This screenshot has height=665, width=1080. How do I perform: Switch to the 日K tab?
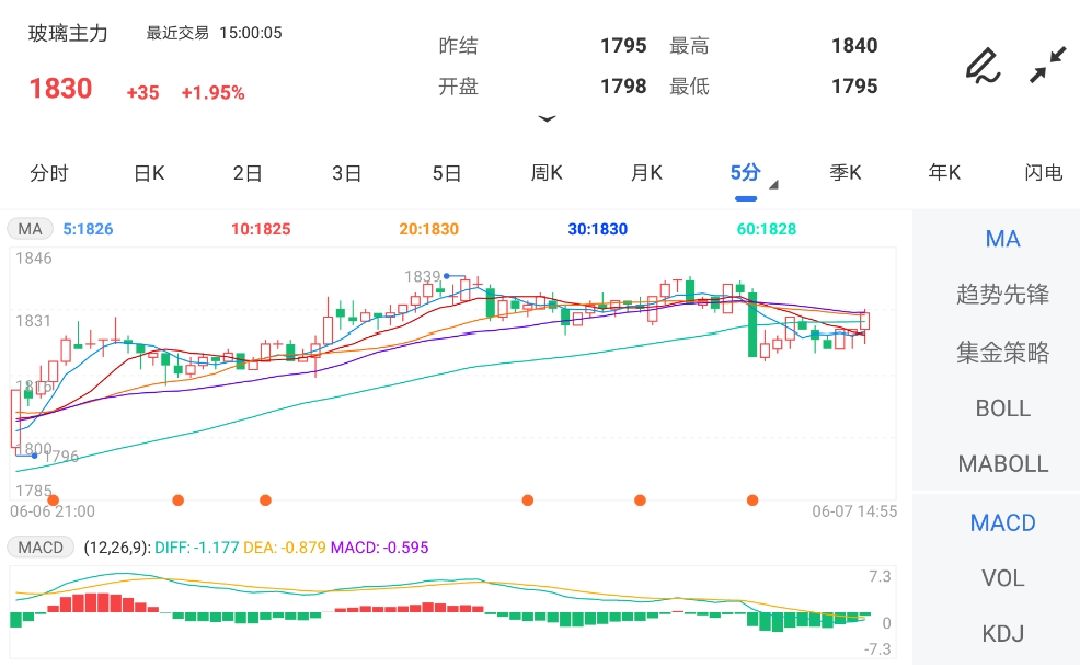(149, 173)
